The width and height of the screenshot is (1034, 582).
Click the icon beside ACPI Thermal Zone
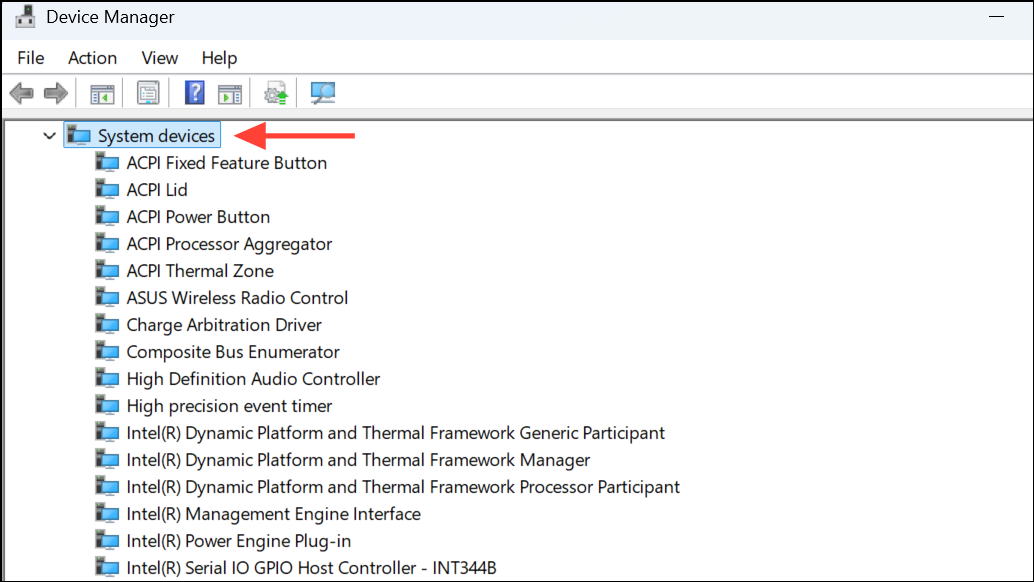click(x=107, y=270)
